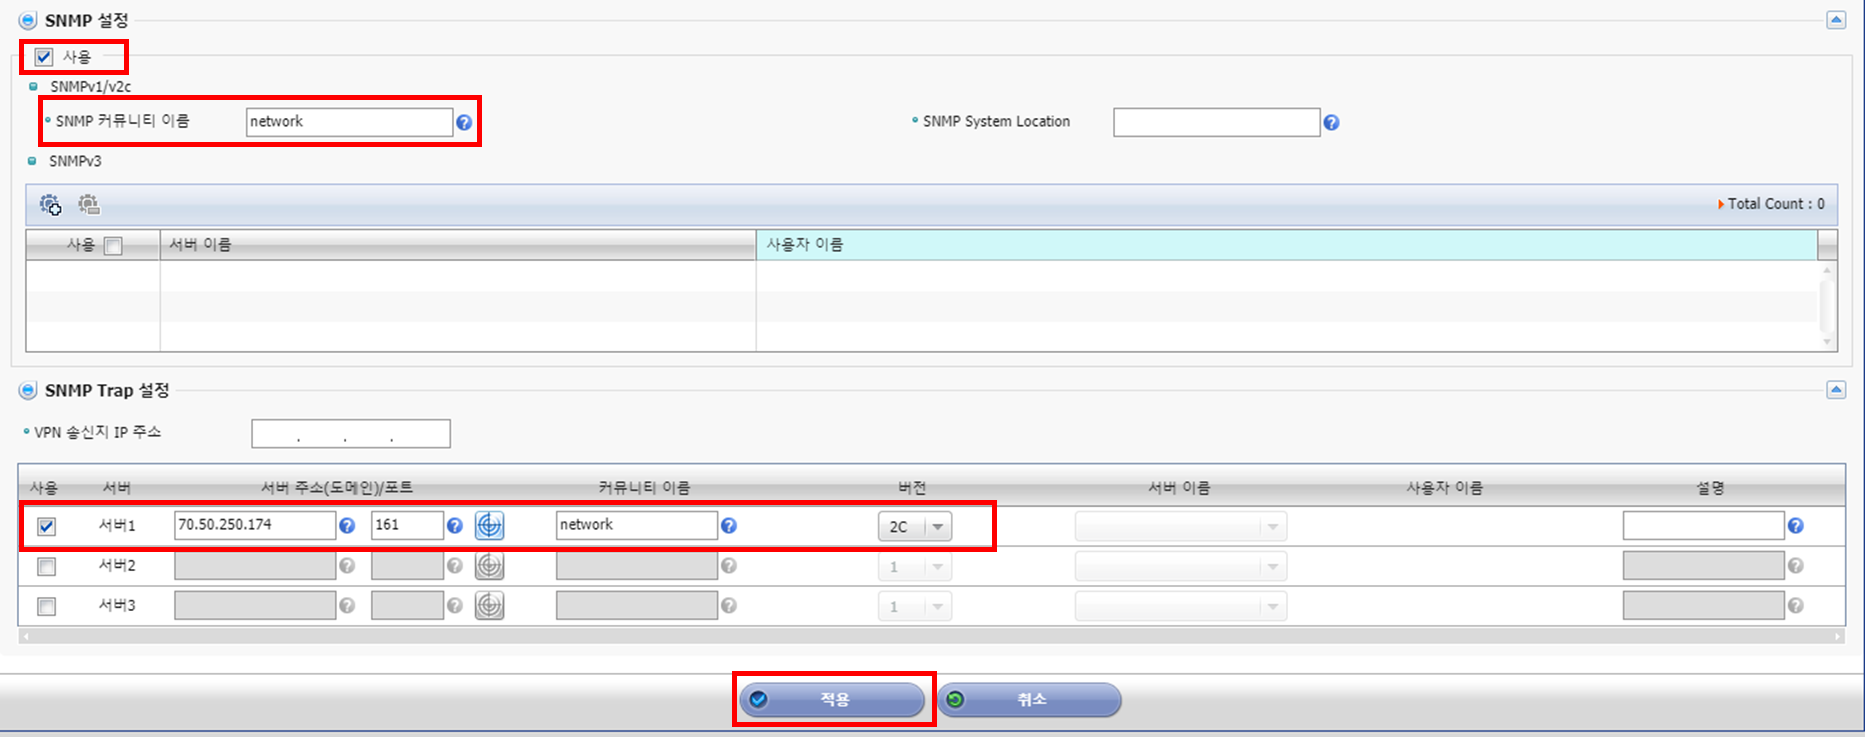Click help icon next to 서버1 address
This screenshot has width=1865, height=737.
point(347,526)
